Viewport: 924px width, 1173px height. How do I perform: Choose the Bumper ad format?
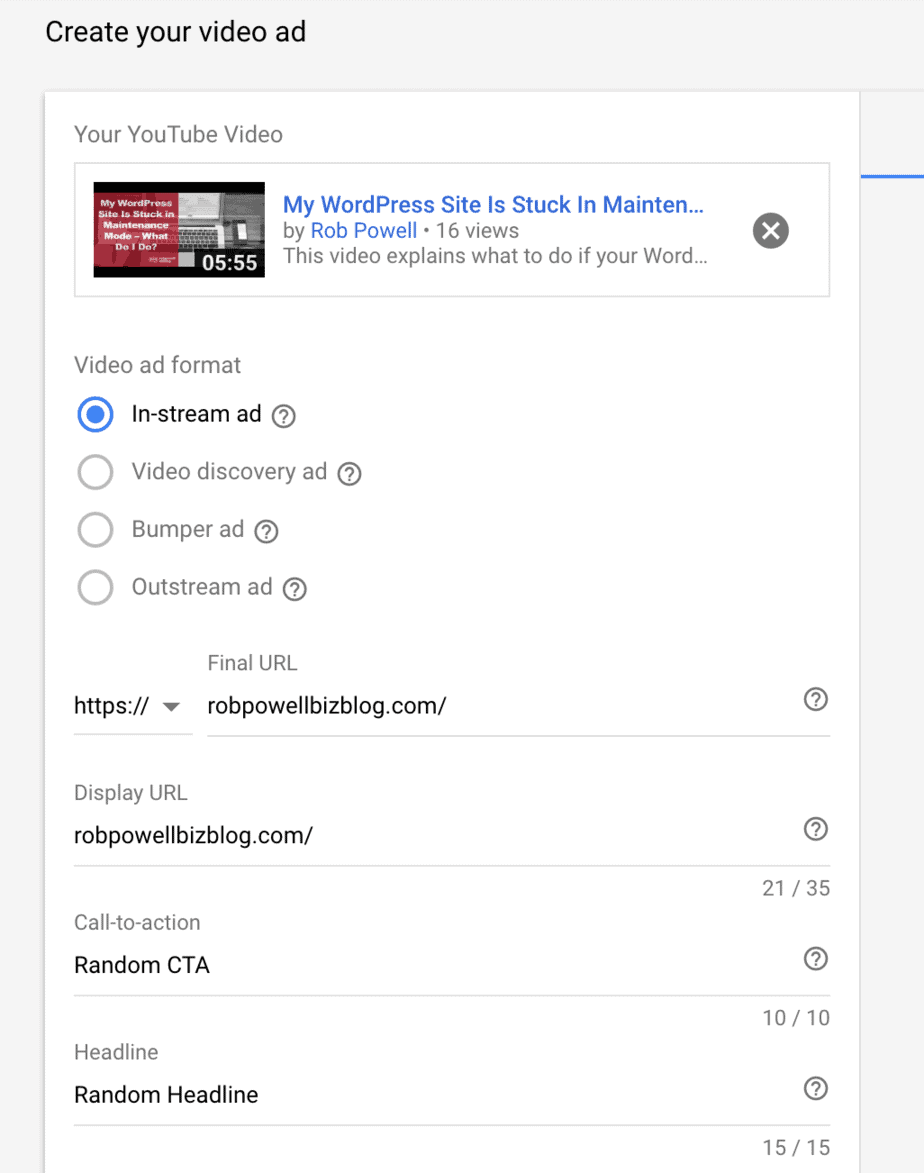pos(95,530)
